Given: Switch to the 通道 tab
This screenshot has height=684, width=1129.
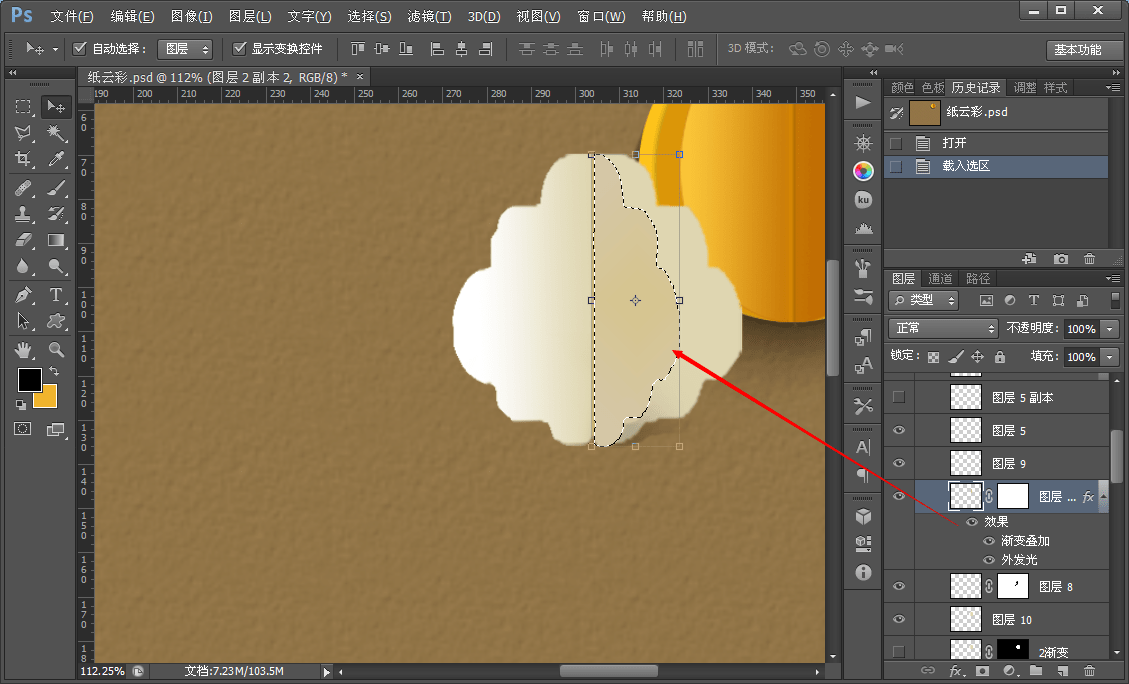Looking at the screenshot, I should [x=940, y=279].
